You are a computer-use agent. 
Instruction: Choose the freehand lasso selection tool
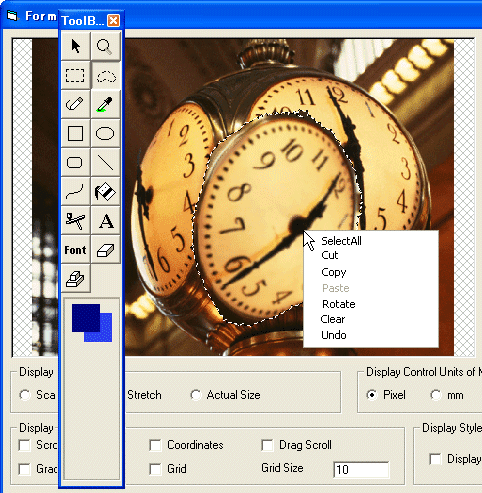105,75
